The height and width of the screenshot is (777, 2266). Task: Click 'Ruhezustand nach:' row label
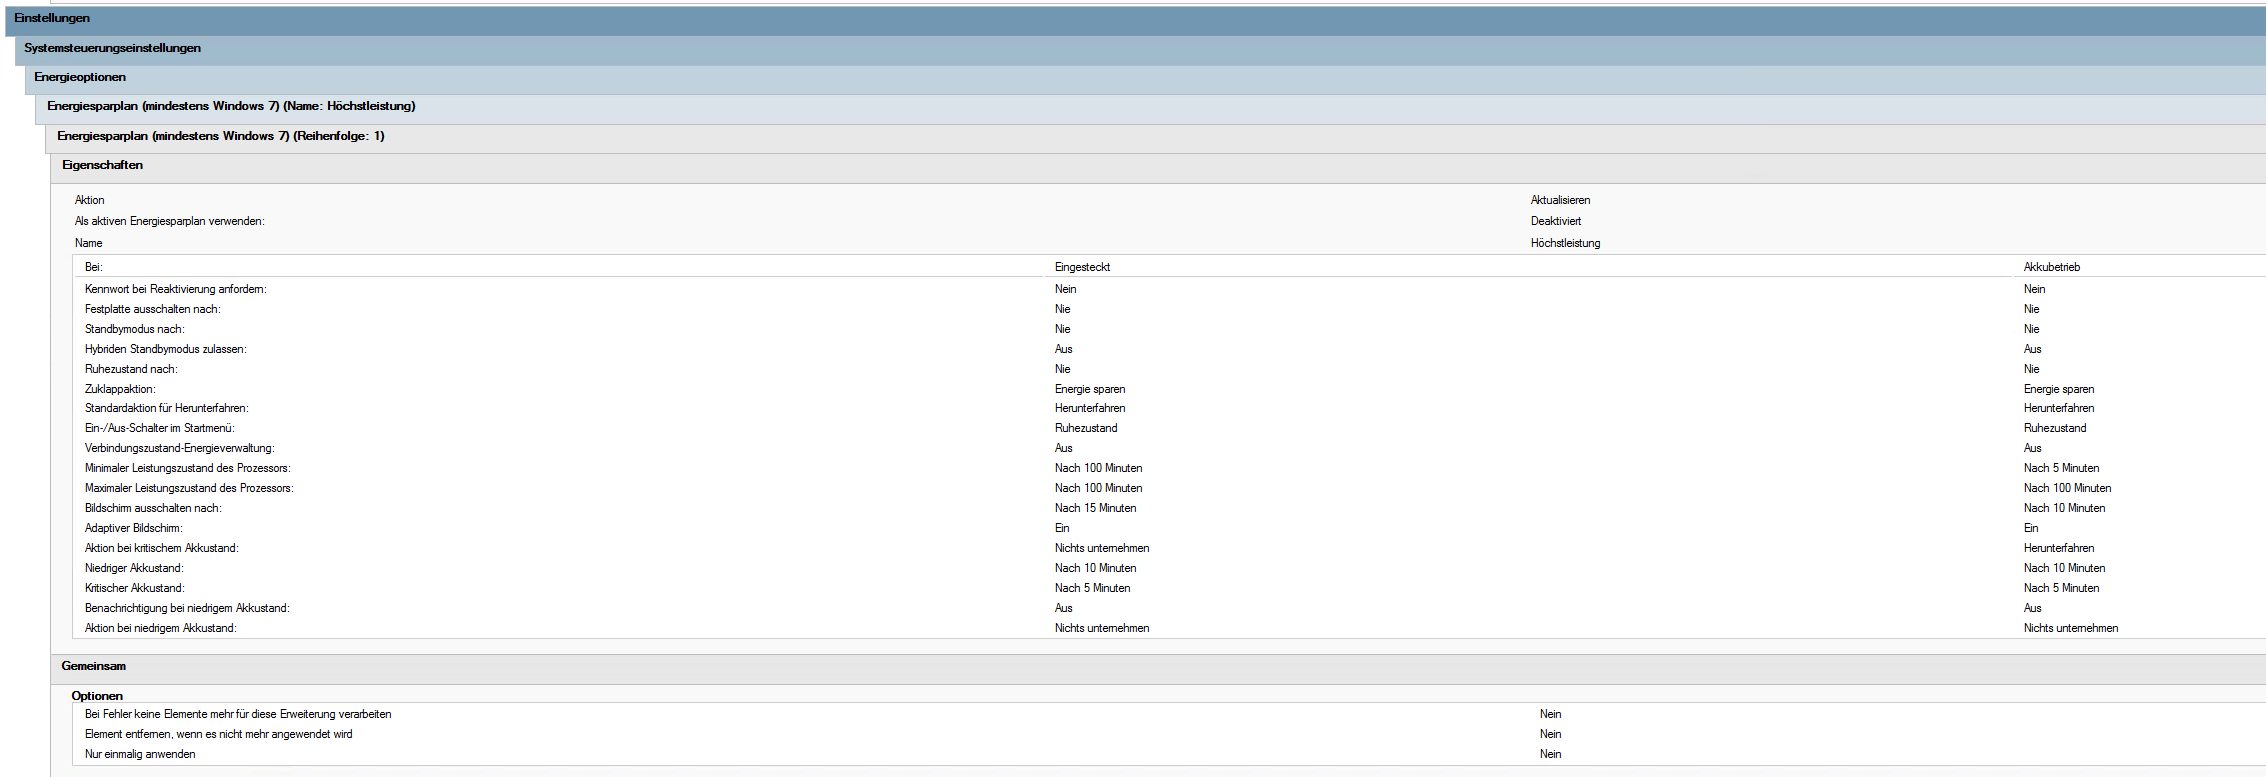click(130, 369)
